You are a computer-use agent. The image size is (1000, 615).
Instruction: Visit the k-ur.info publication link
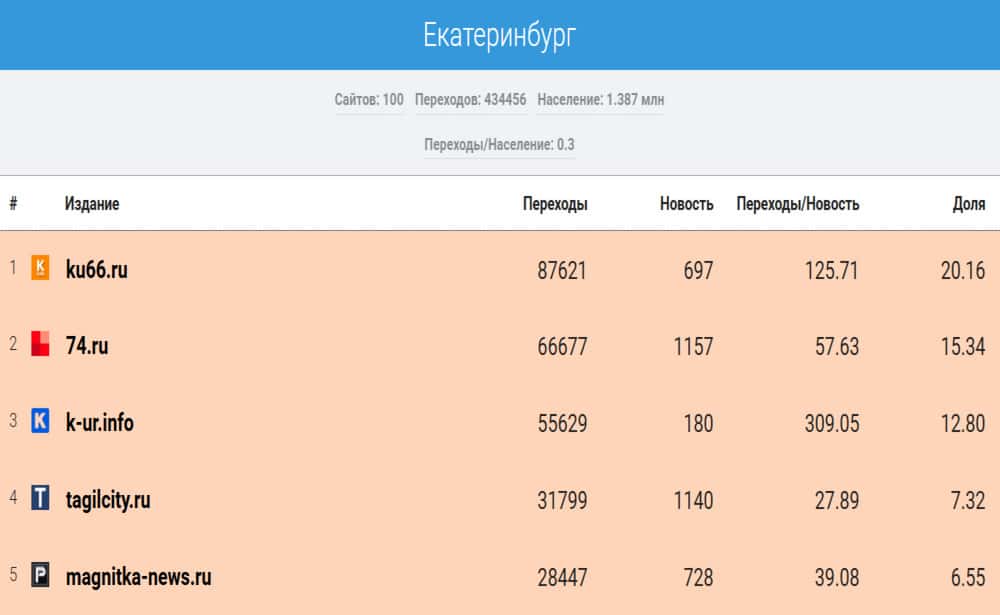[x=99, y=423]
